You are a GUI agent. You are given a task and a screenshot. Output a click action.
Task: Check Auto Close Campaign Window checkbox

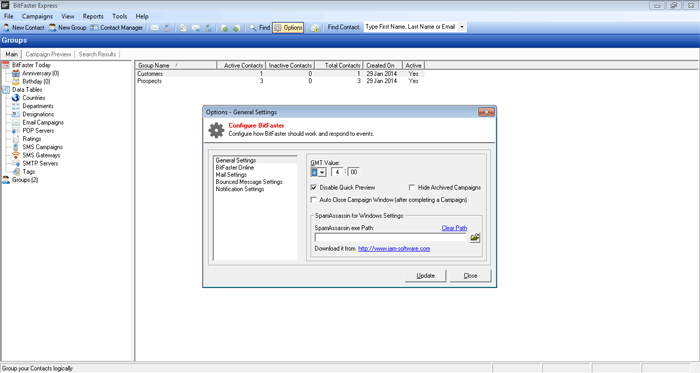pyautogui.click(x=314, y=199)
